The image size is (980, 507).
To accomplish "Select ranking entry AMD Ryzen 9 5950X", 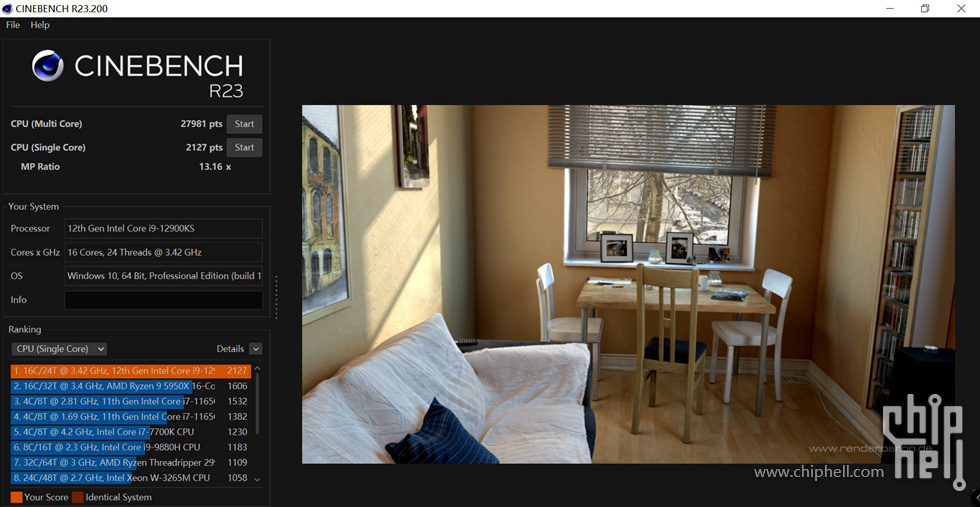I will pos(131,386).
